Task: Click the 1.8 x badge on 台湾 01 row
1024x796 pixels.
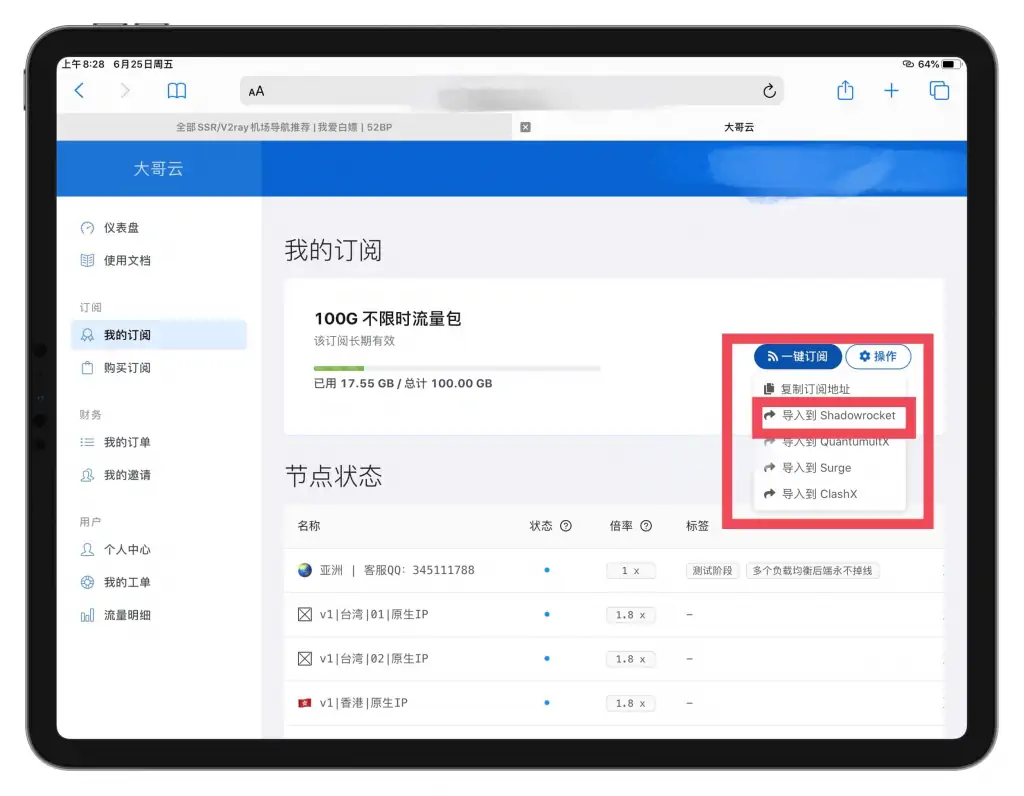Action: (x=630, y=615)
